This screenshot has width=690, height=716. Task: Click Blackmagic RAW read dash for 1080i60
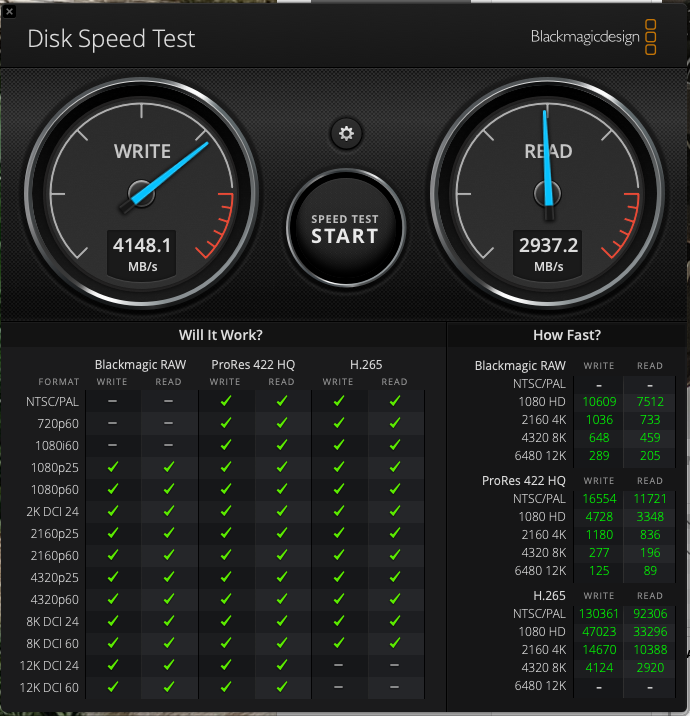click(x=169, y=445)
